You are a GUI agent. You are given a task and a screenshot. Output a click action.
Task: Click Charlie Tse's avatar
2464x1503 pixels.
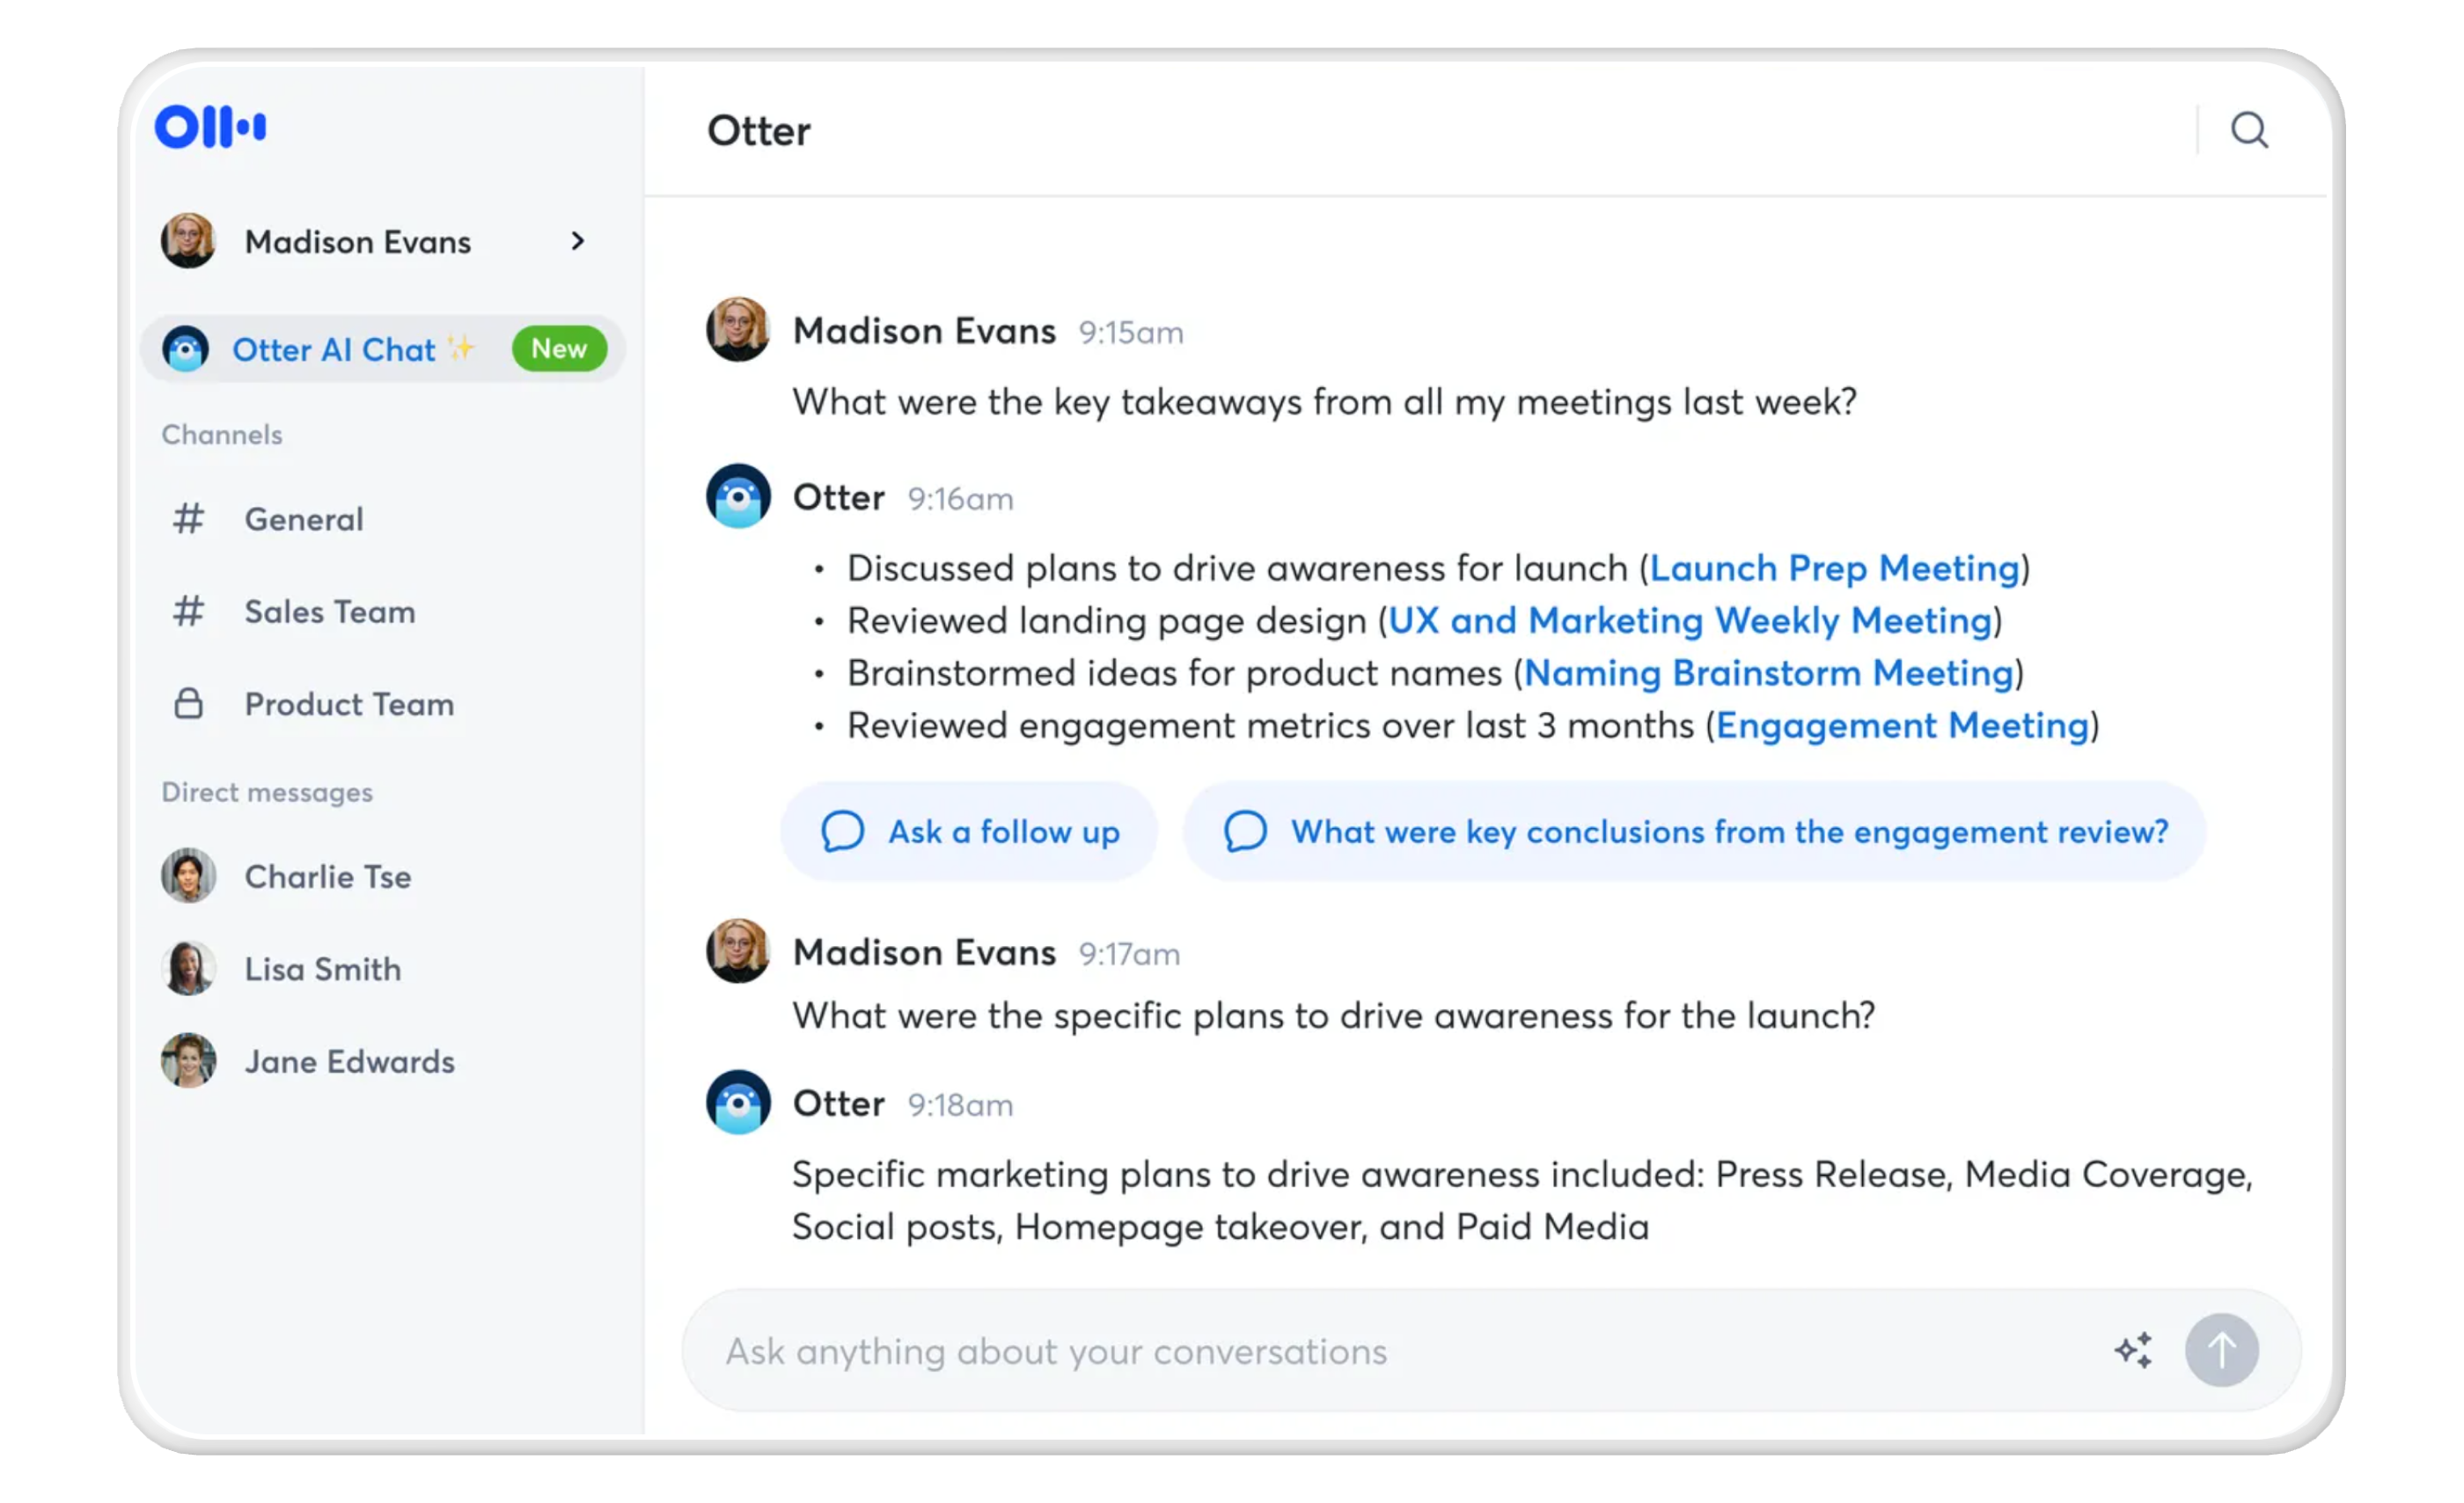(188, 876)
